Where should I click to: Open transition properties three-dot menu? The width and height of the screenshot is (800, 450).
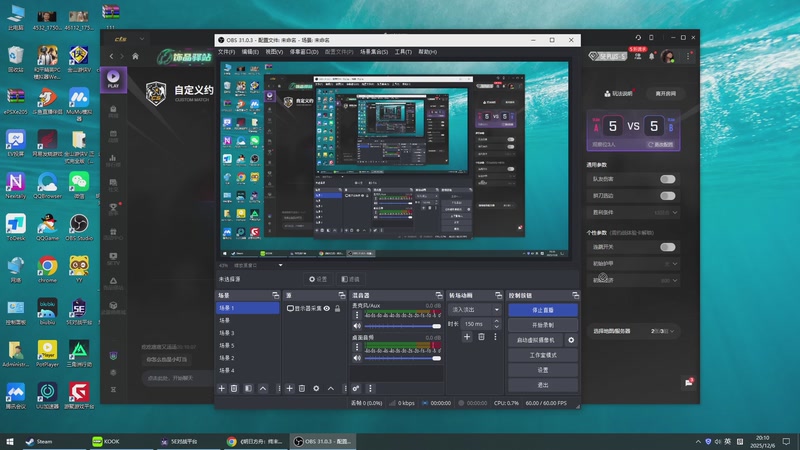pyautogui.click(x=495, y=337)
